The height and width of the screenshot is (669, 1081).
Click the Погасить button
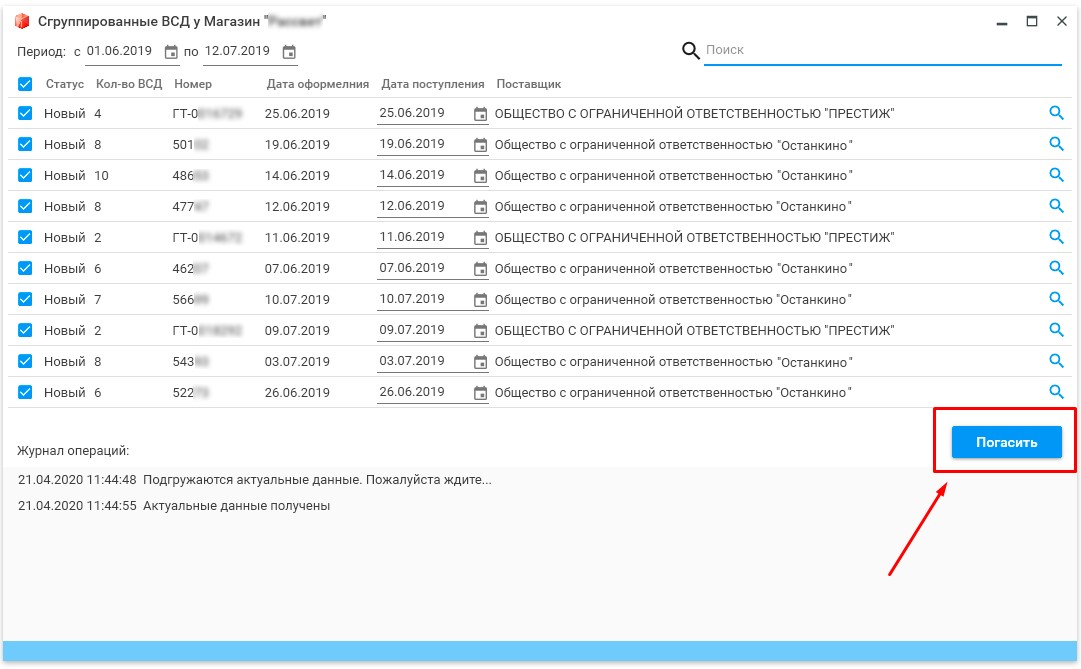click(x=1007, y=442)
